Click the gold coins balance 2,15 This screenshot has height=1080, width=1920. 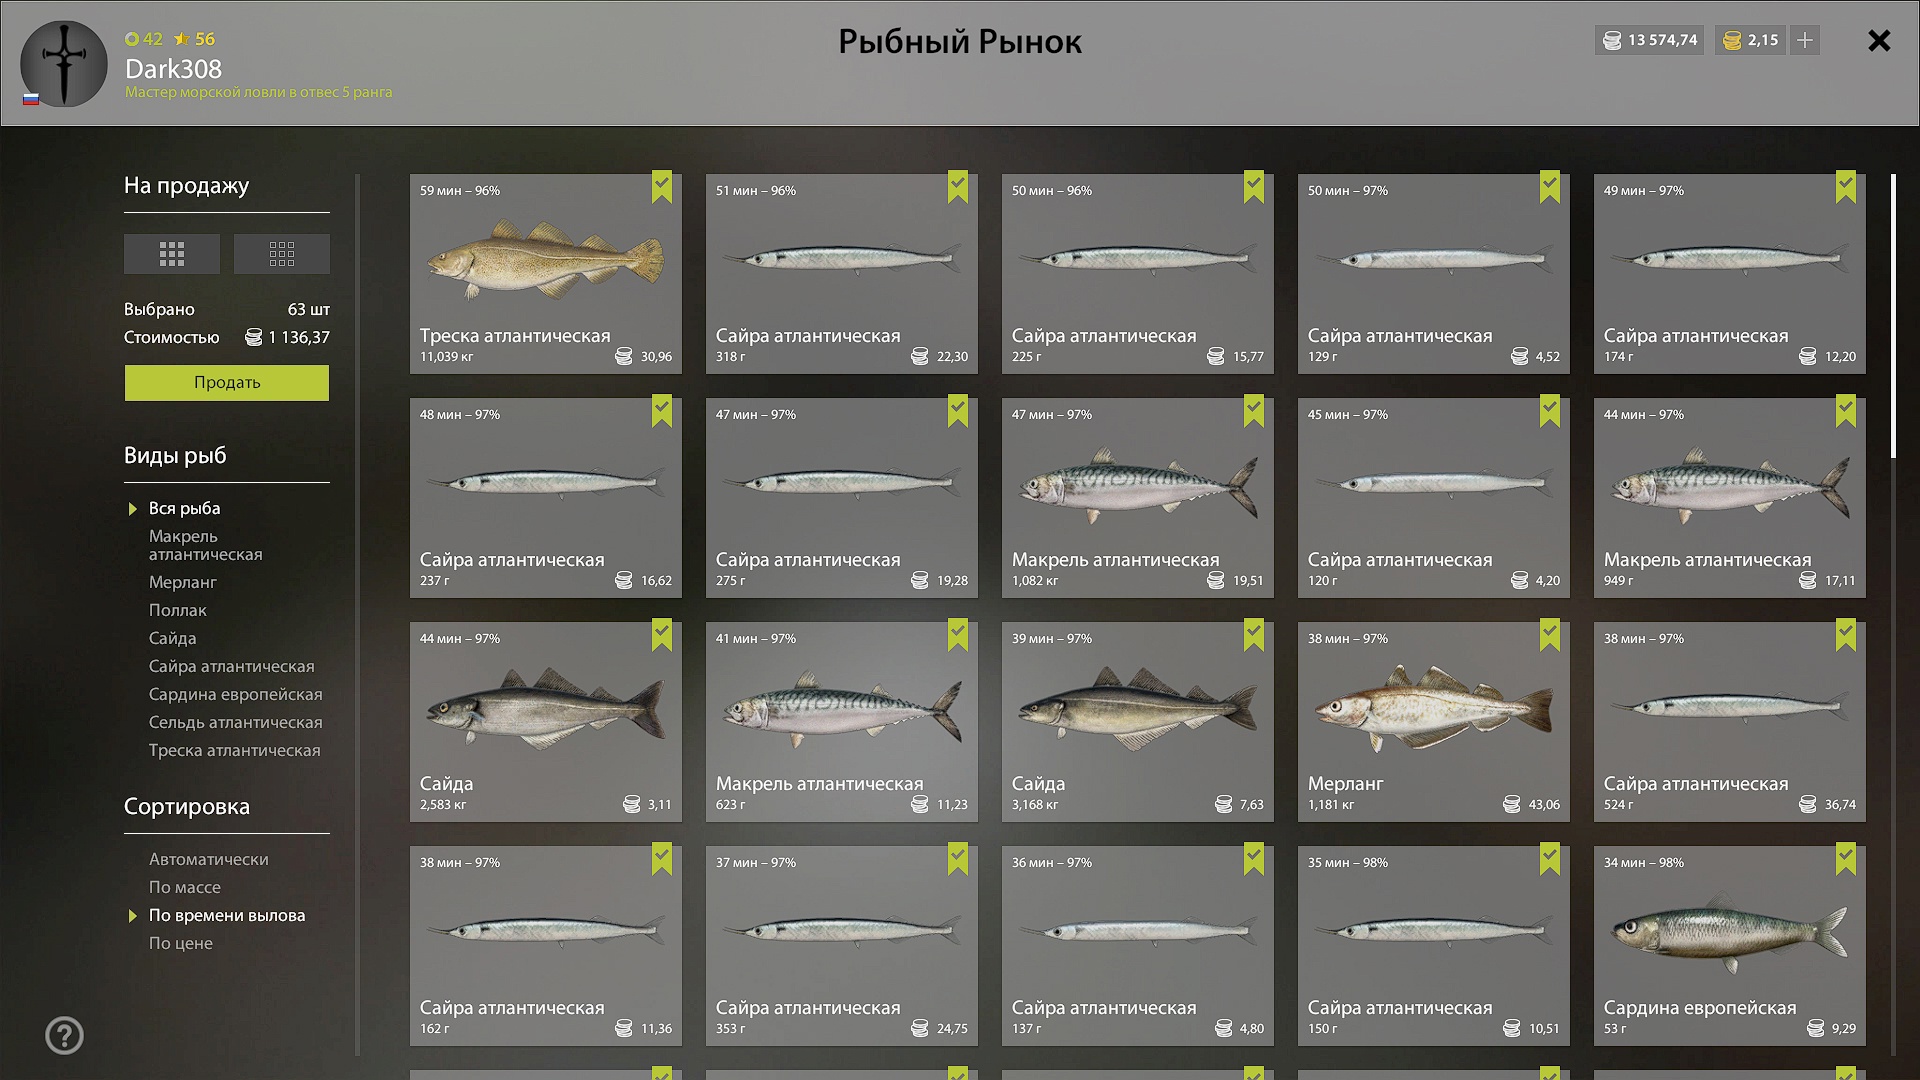(x=1751, y=40)
